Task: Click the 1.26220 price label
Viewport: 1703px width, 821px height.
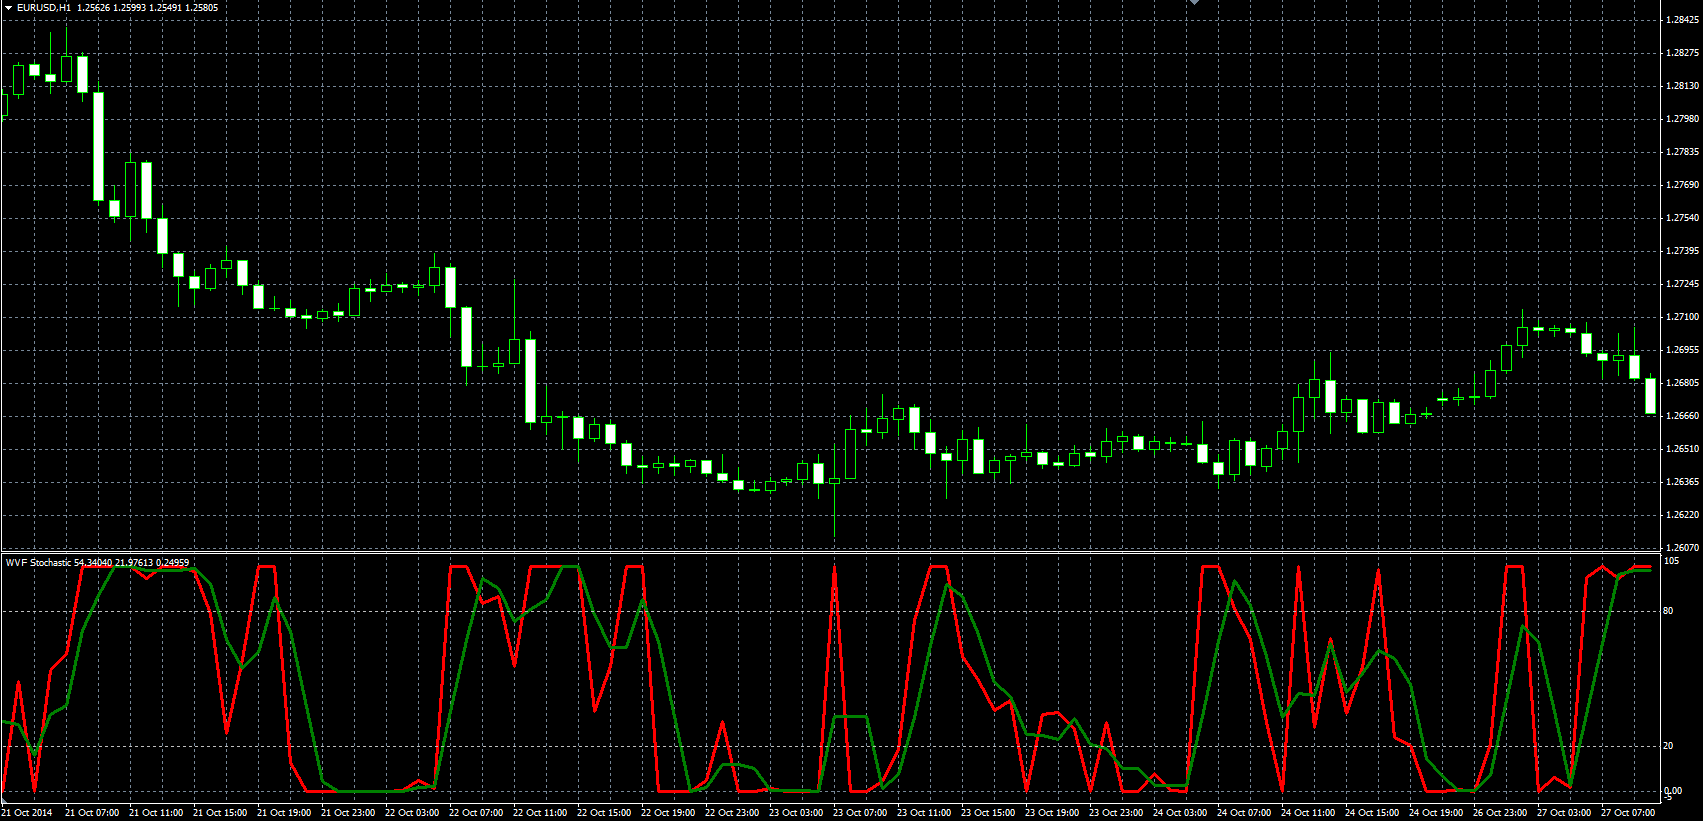Action: (x=1683, y=515)
